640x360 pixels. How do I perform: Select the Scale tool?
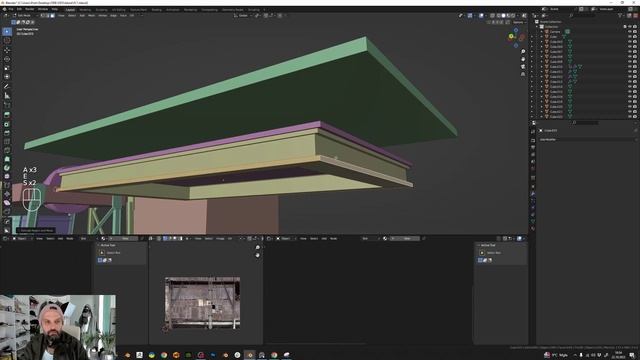pos(7,68)
